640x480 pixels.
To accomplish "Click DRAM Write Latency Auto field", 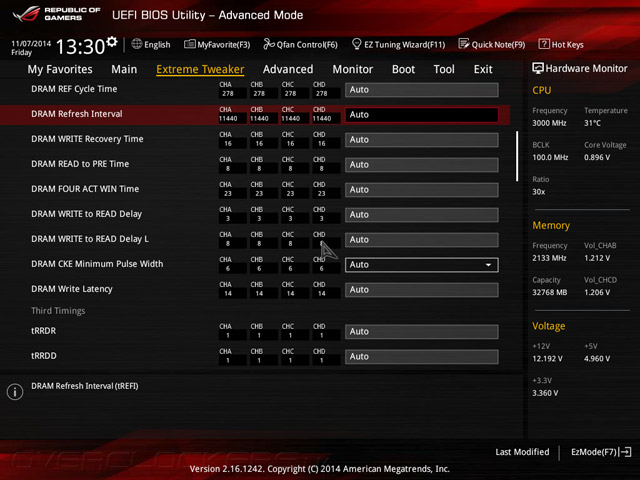I will point(422,290).
